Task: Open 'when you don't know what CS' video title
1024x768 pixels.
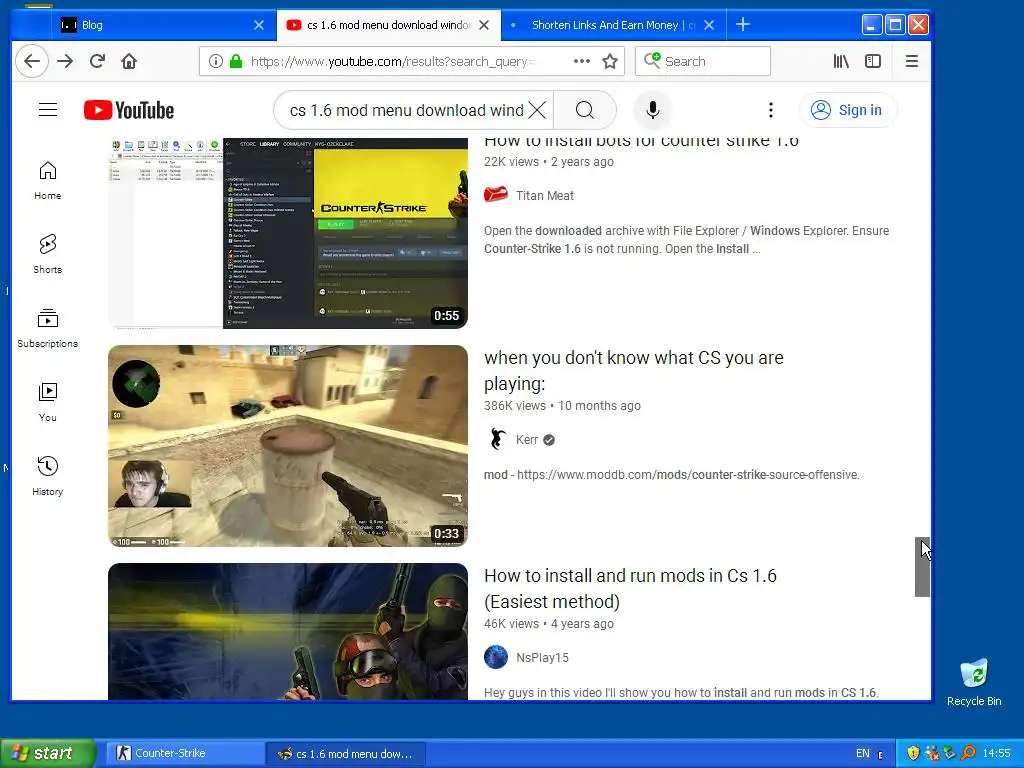Action: click(x=633, y=370)
